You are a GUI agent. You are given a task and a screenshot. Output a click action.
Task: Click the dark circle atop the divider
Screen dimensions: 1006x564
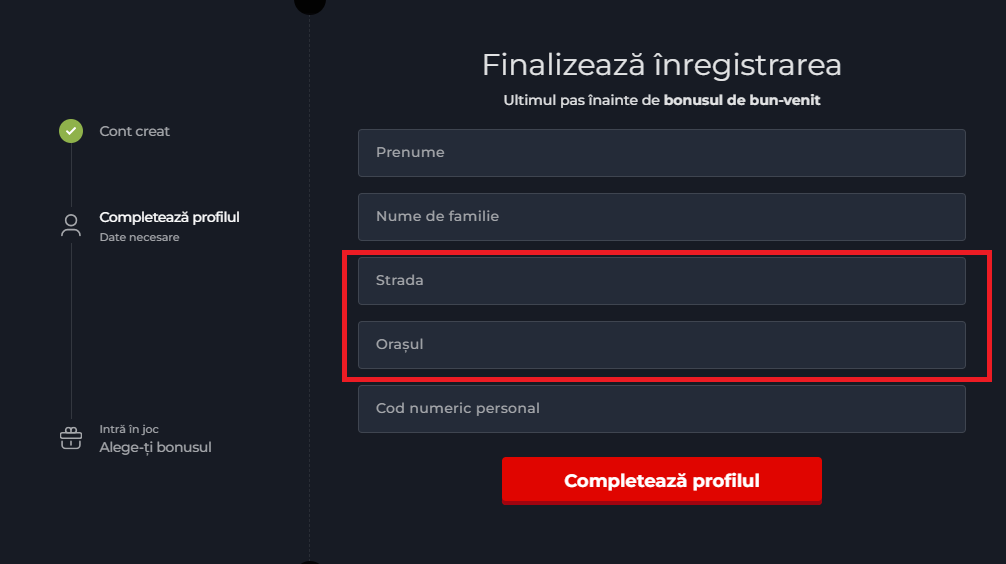point(310,4)
